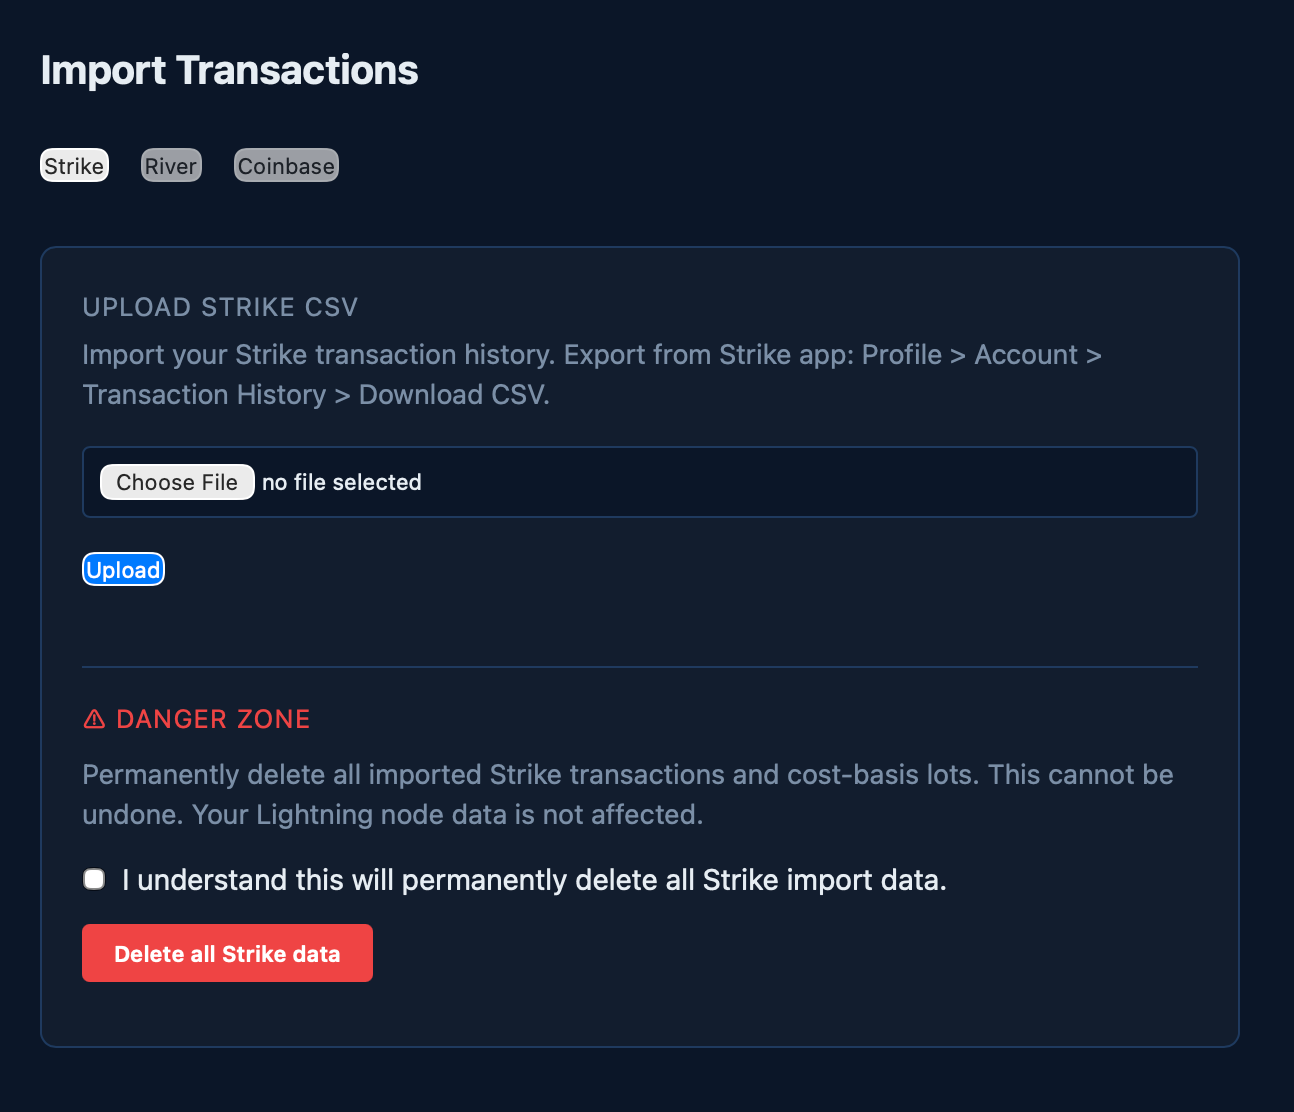Image resolution: width=1294 pixels, height=1112 pixels.
Task: Click the 'I understand this will permanently delete' label
Action: pyautogui.click(x=534, y=880)
